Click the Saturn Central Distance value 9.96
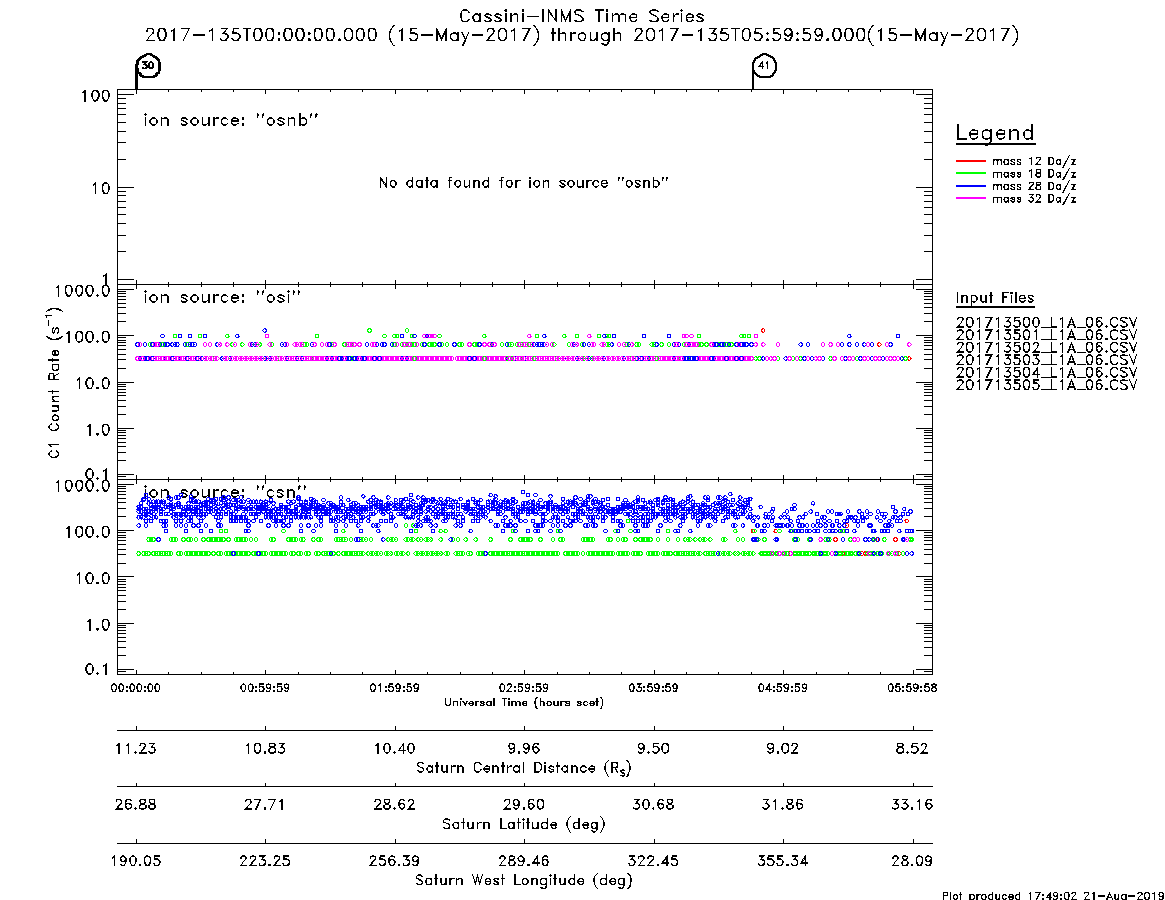Screen dimensions: 1165x900 tap(524, 748)
